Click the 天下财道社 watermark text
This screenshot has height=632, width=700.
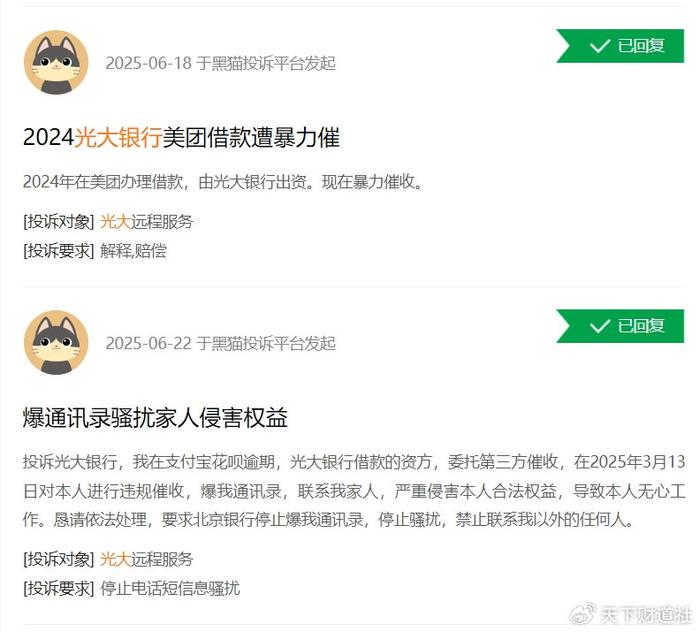(x=646, y=615)
